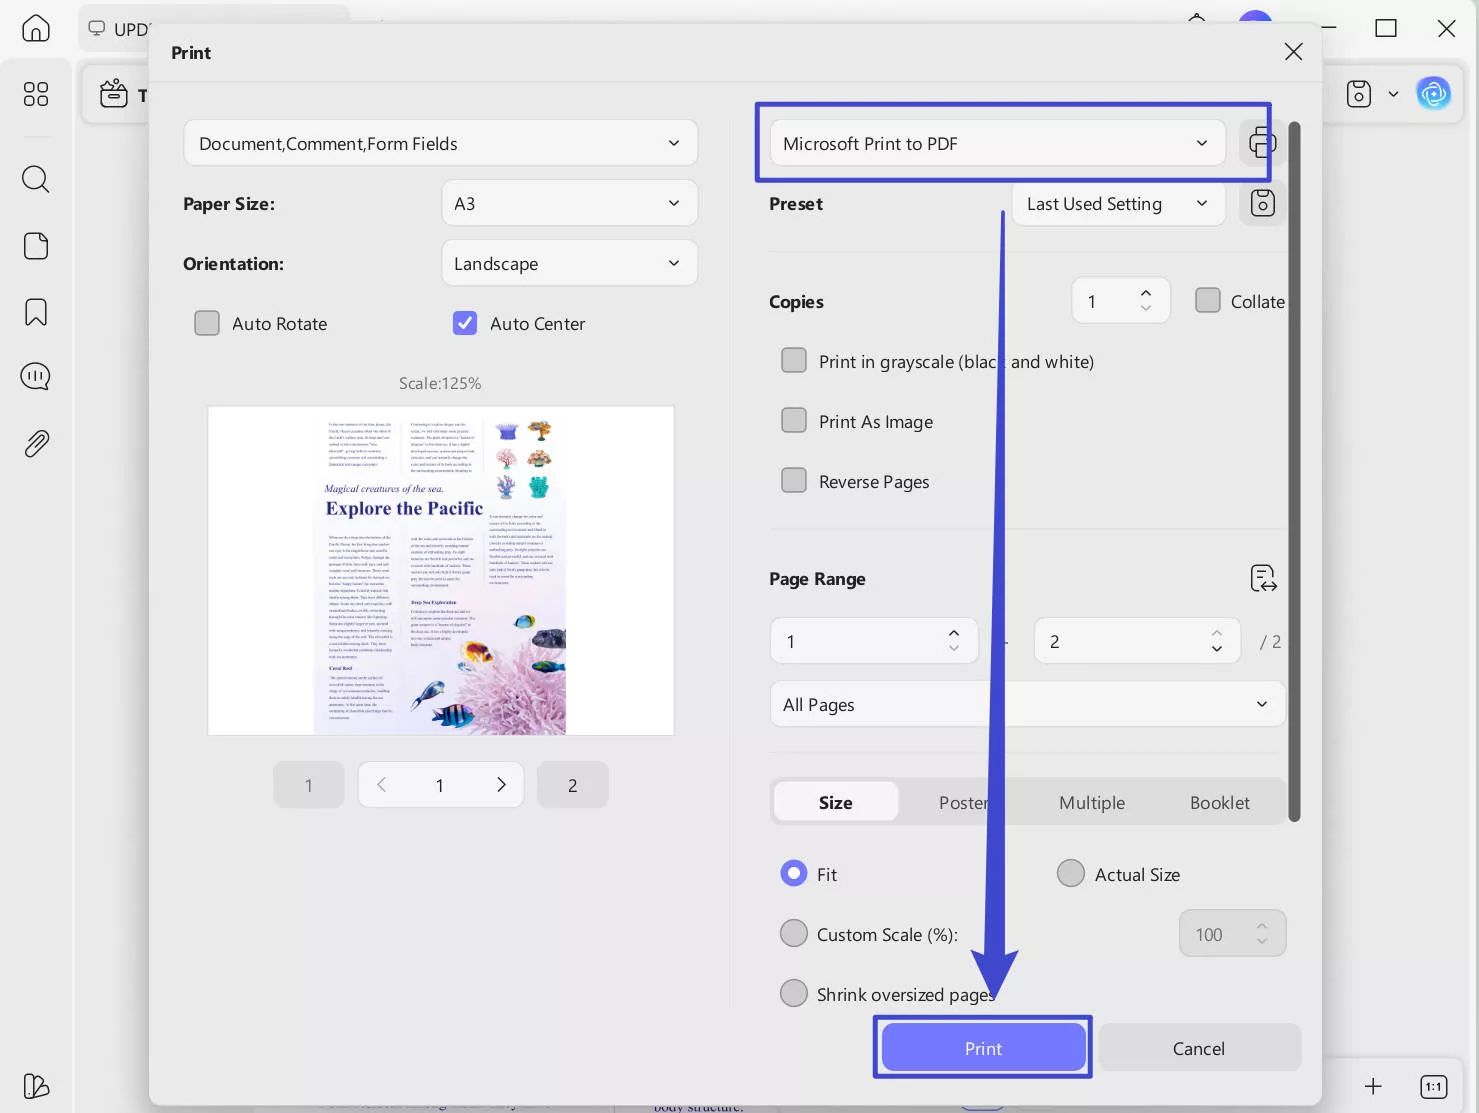1479x1113 pixels.
Task: Open the Attachments panel via the paperclip icon
Action: tap(36, 443)
